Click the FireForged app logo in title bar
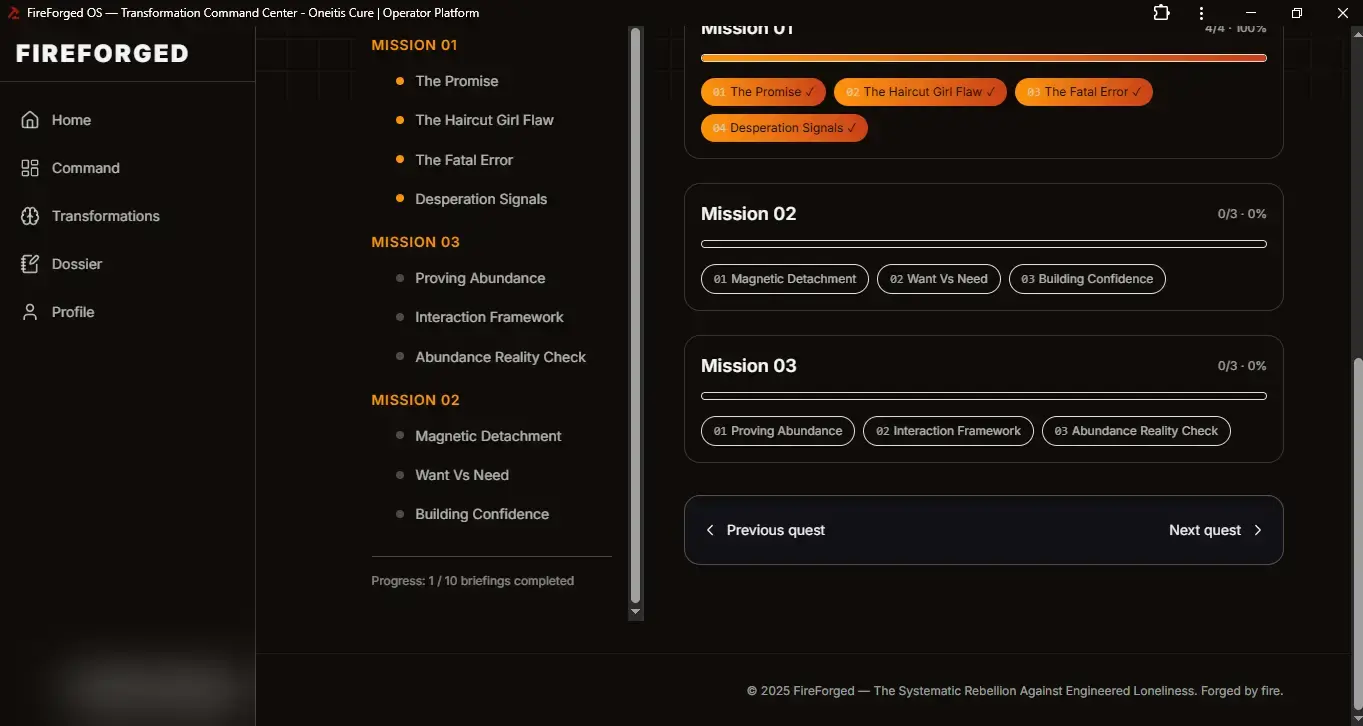1363x726 pixels. click(15, 13)
